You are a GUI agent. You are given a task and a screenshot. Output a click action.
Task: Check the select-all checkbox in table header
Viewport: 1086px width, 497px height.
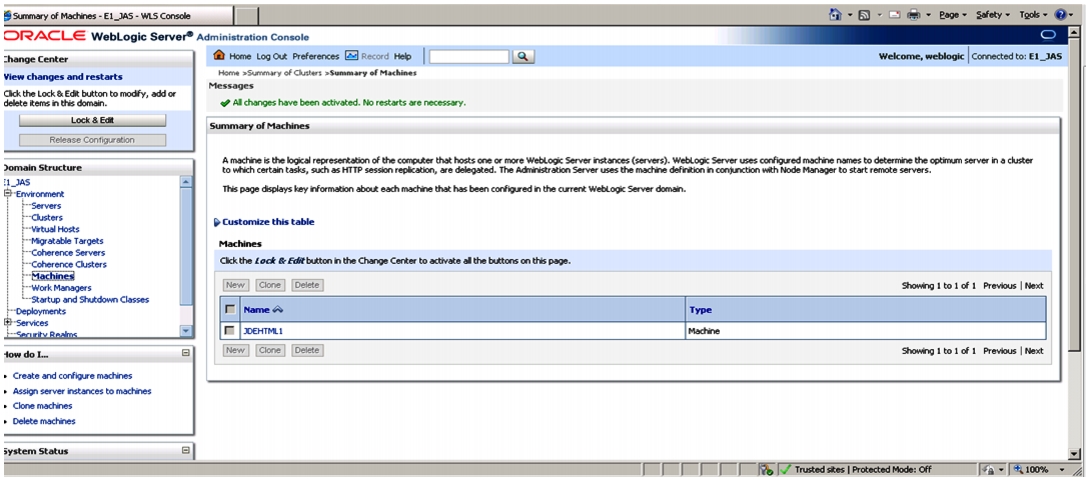tap(229, 310)
